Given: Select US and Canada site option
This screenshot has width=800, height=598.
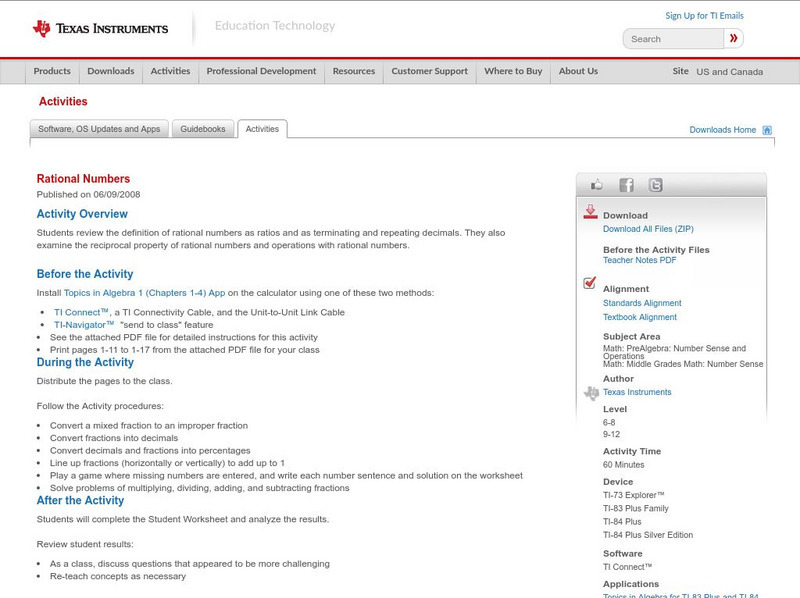Looking at the screenshot, I should pyautogui.click(x=730, y=72).
